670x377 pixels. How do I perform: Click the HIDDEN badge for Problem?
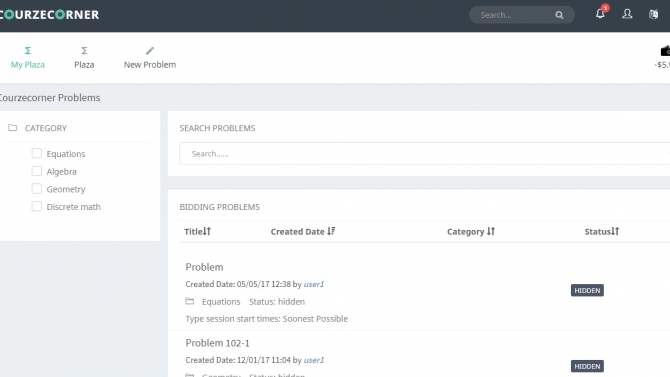587,290
